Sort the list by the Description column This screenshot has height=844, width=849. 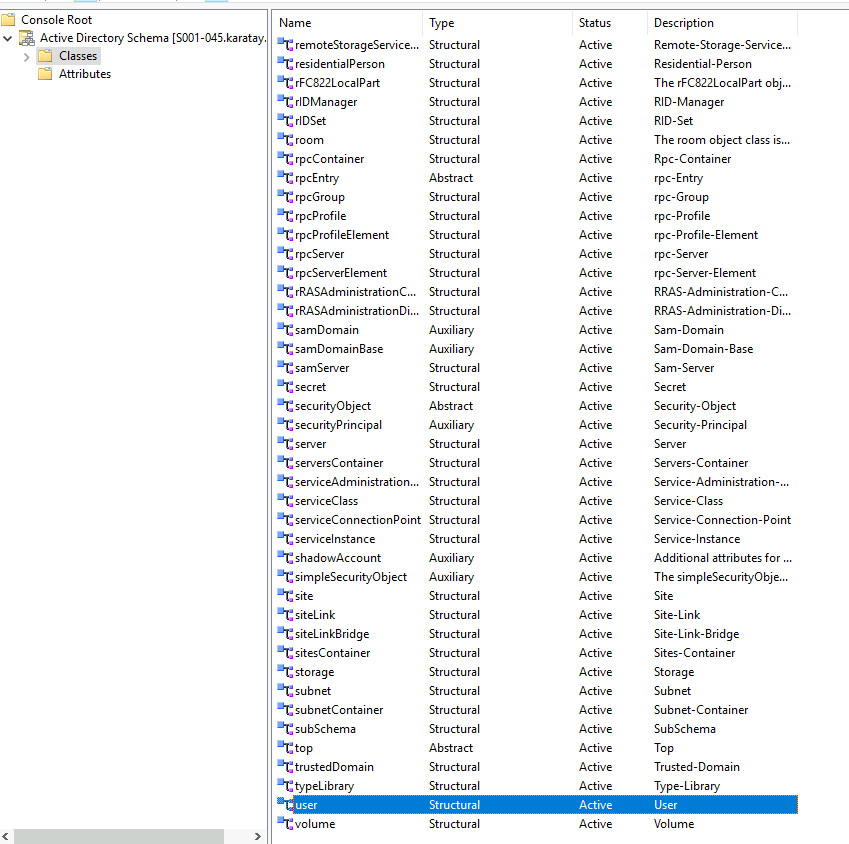click(722, 23)
